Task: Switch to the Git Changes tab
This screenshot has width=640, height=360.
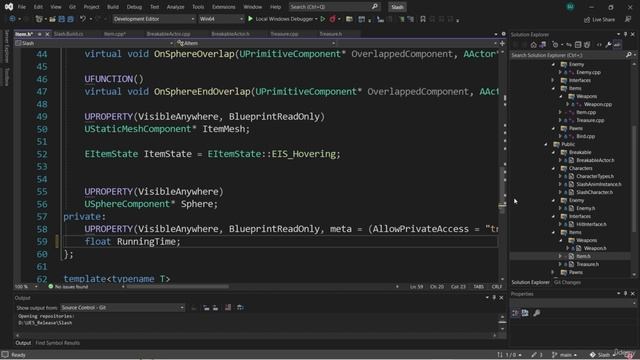Action: [x=567, y=282]
